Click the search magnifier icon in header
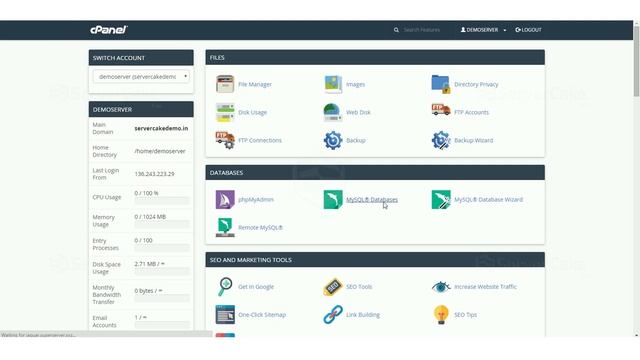This screenshot has width=640, height=360. (x=396, y=30)
